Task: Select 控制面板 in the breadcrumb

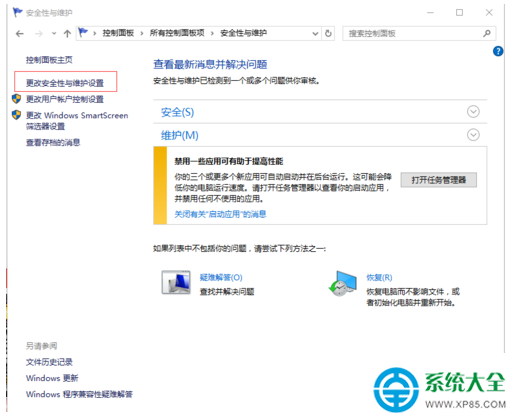Action: [118, 33]
